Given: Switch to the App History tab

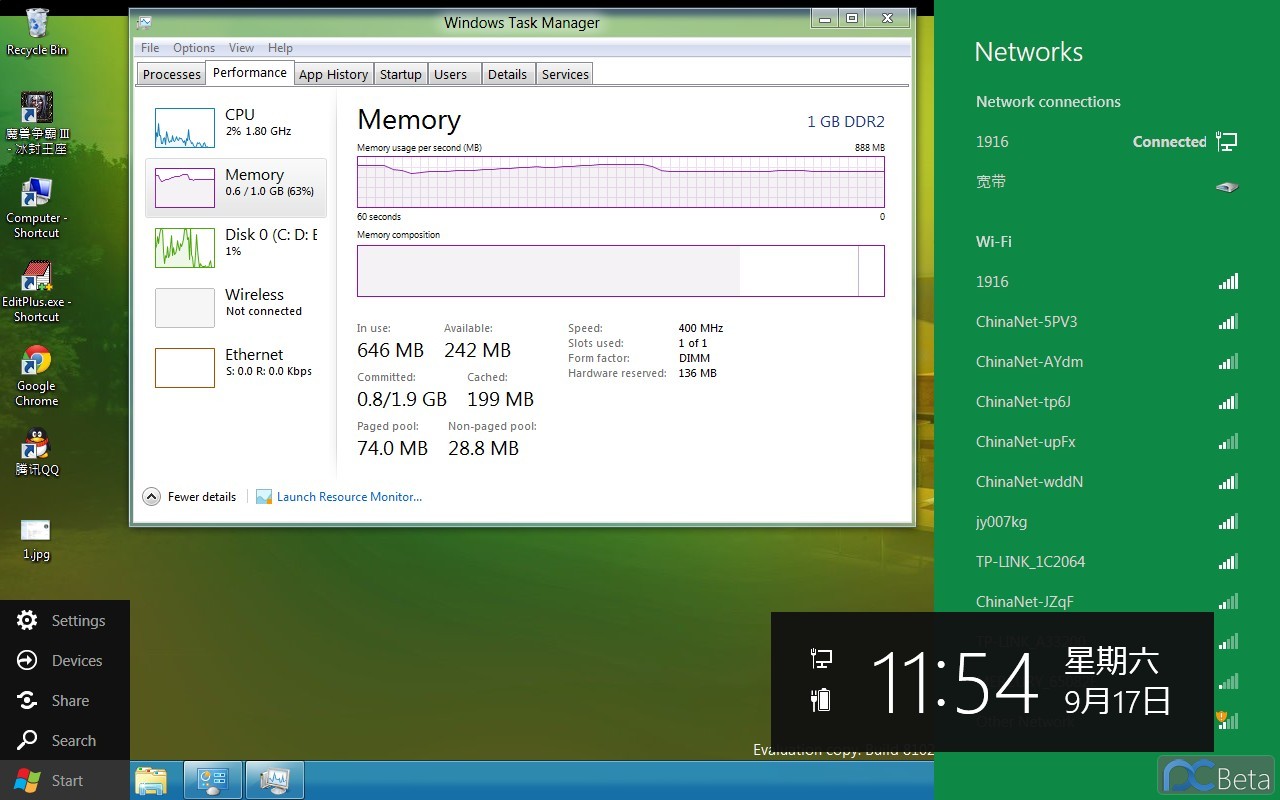Looking at the screenshot, I should point(333,74).
